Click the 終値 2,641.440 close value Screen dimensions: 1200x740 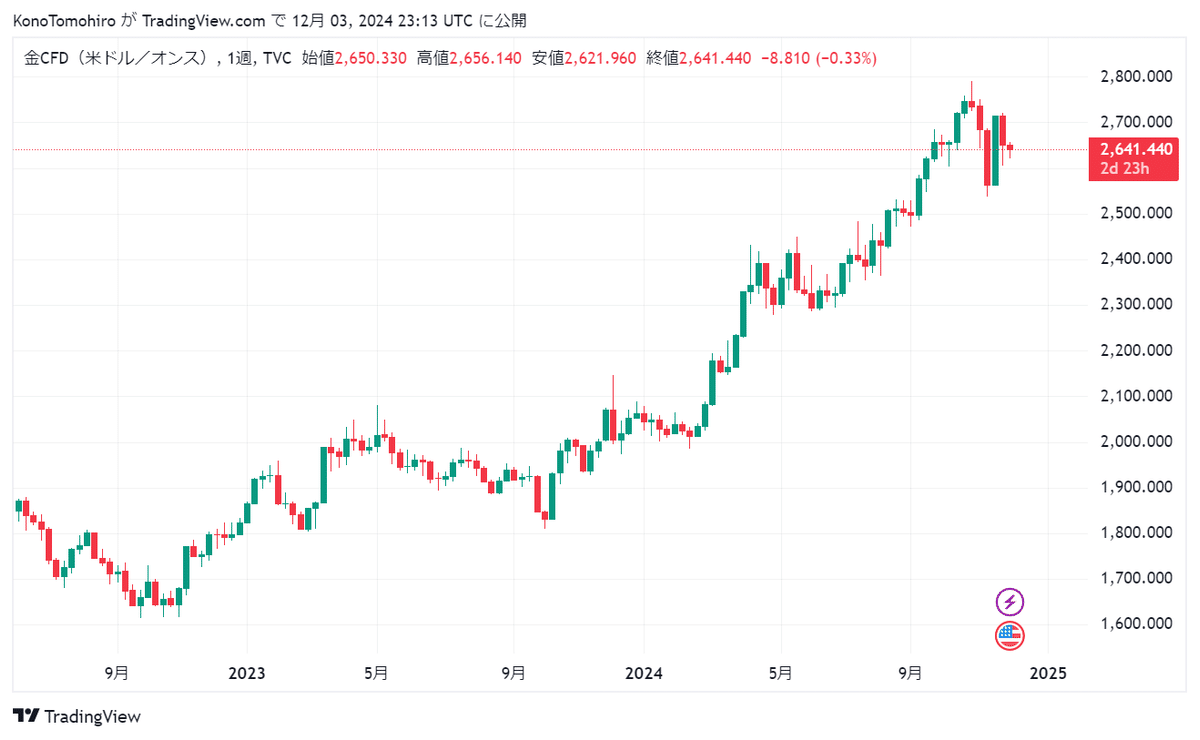699,59
